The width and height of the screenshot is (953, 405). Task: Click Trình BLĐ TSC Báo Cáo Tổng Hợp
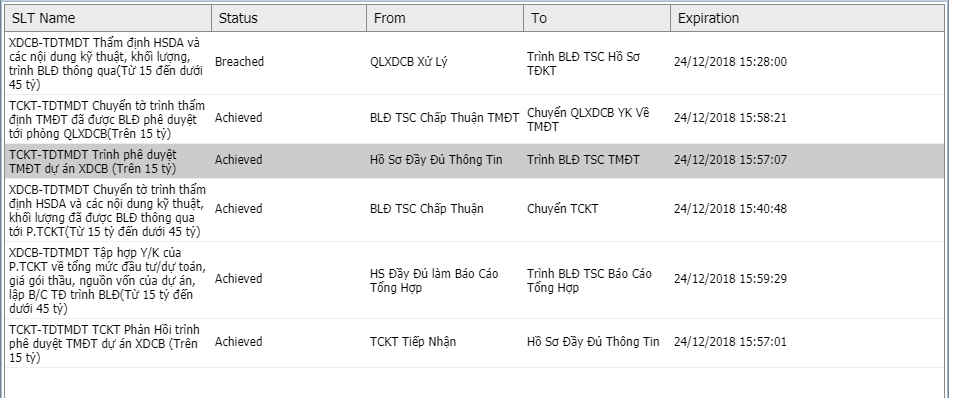[x=589, y=281]
